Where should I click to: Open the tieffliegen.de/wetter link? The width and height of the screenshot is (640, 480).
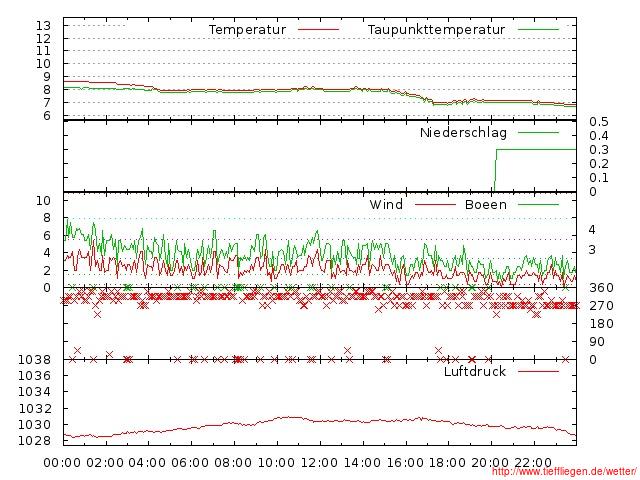point(563,472)
